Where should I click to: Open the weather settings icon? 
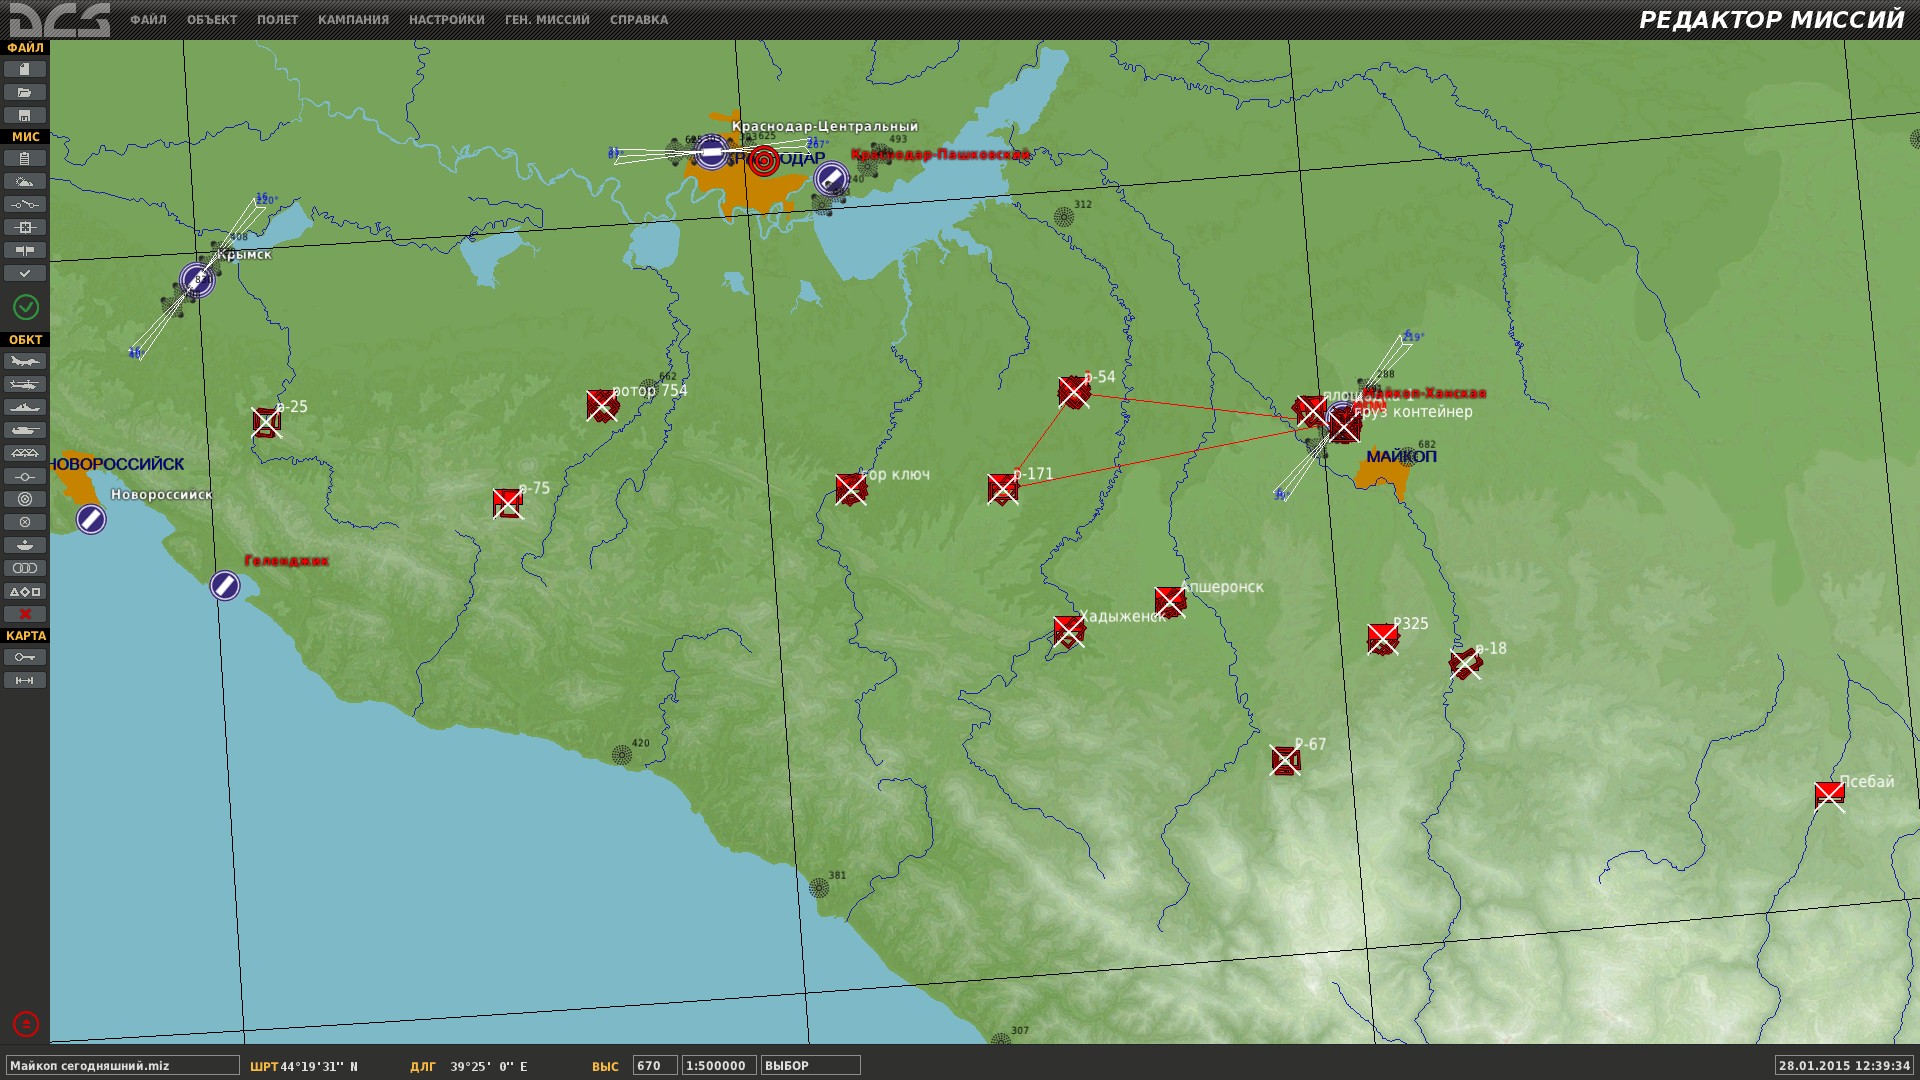click(x=25, y=181)
